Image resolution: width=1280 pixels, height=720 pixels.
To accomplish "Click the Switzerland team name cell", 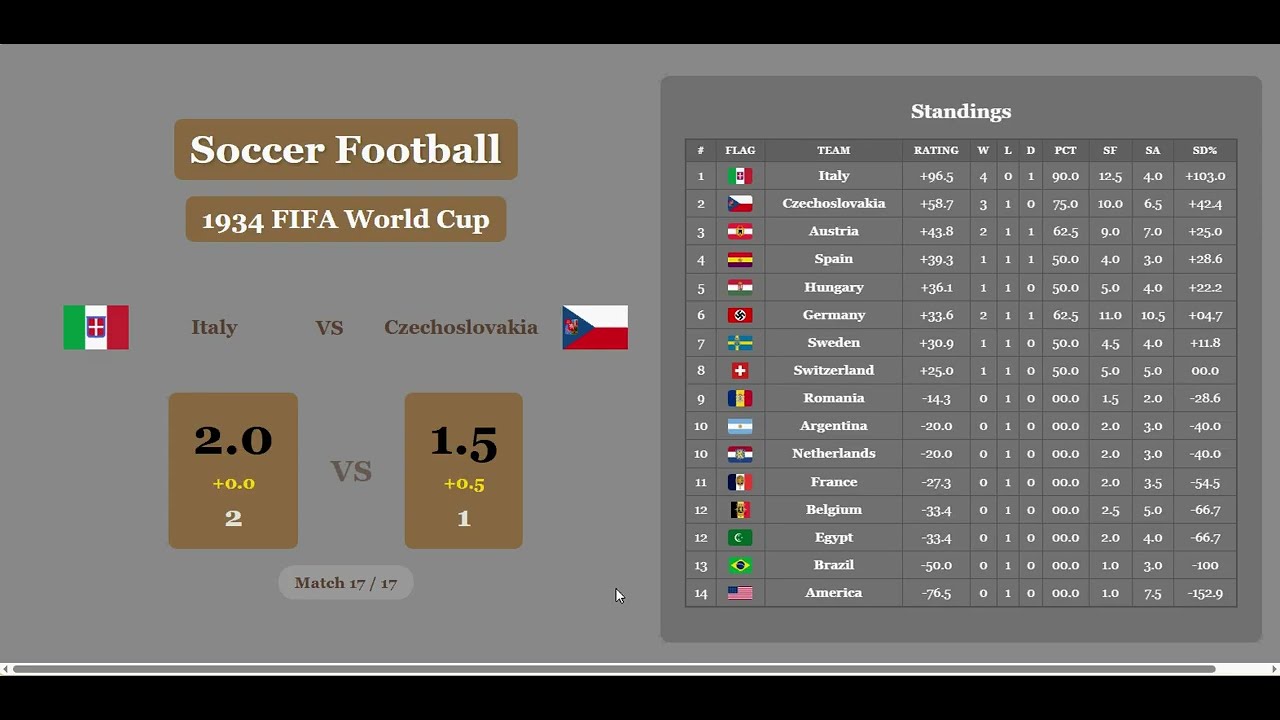I will tap(833, 370).
